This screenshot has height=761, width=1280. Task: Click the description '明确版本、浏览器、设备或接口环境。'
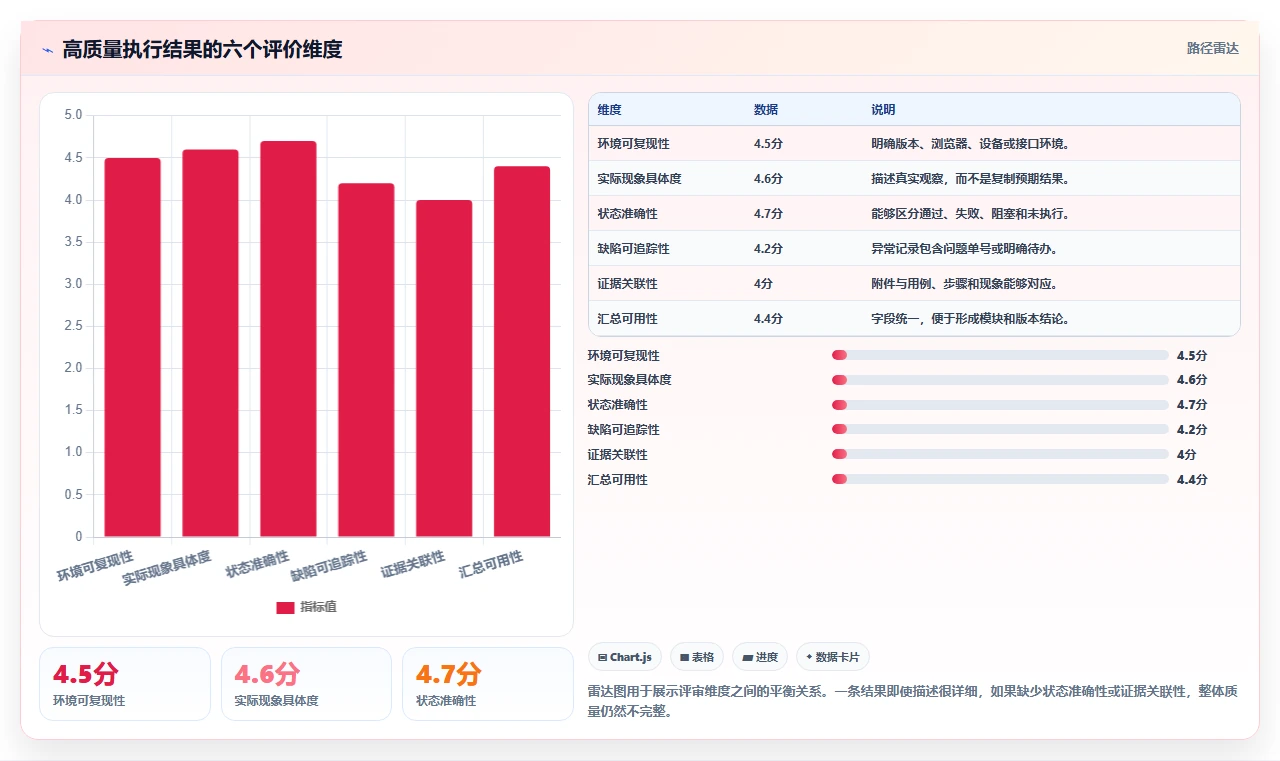tap(971, 144)
